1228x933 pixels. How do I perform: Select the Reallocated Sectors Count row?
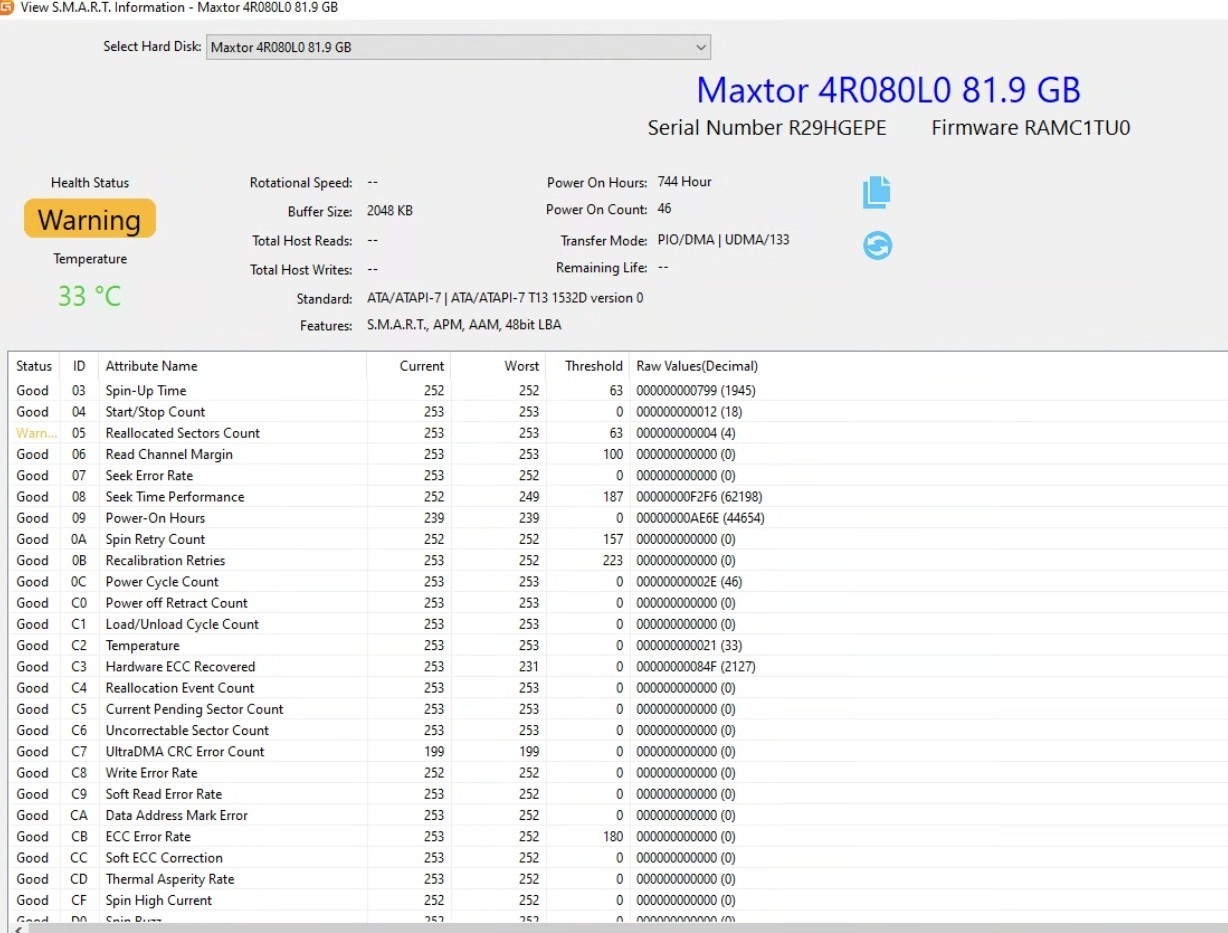[618, 433]
